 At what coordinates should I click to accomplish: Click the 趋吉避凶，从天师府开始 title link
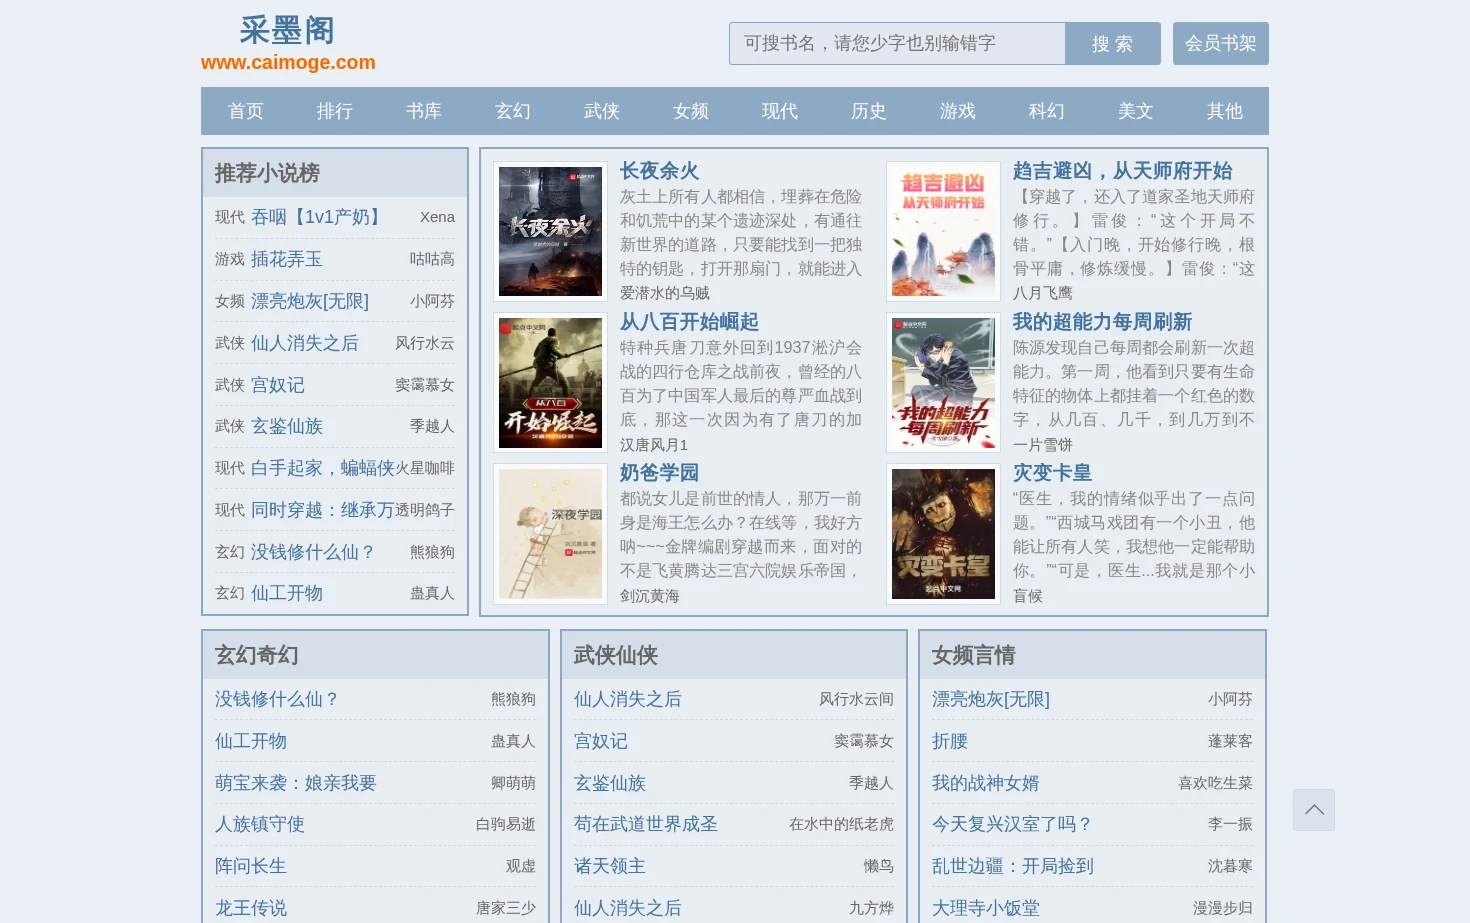pyautogui.click(x=1123, y=171)
